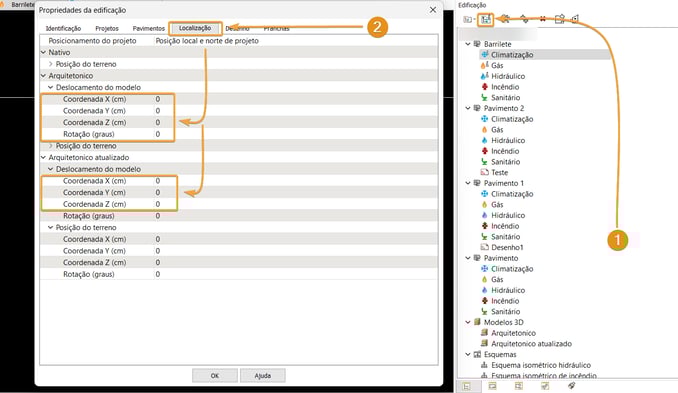Click Posicionamento do projeto value field
Viewport: 678px width, 393px height.
296,41
